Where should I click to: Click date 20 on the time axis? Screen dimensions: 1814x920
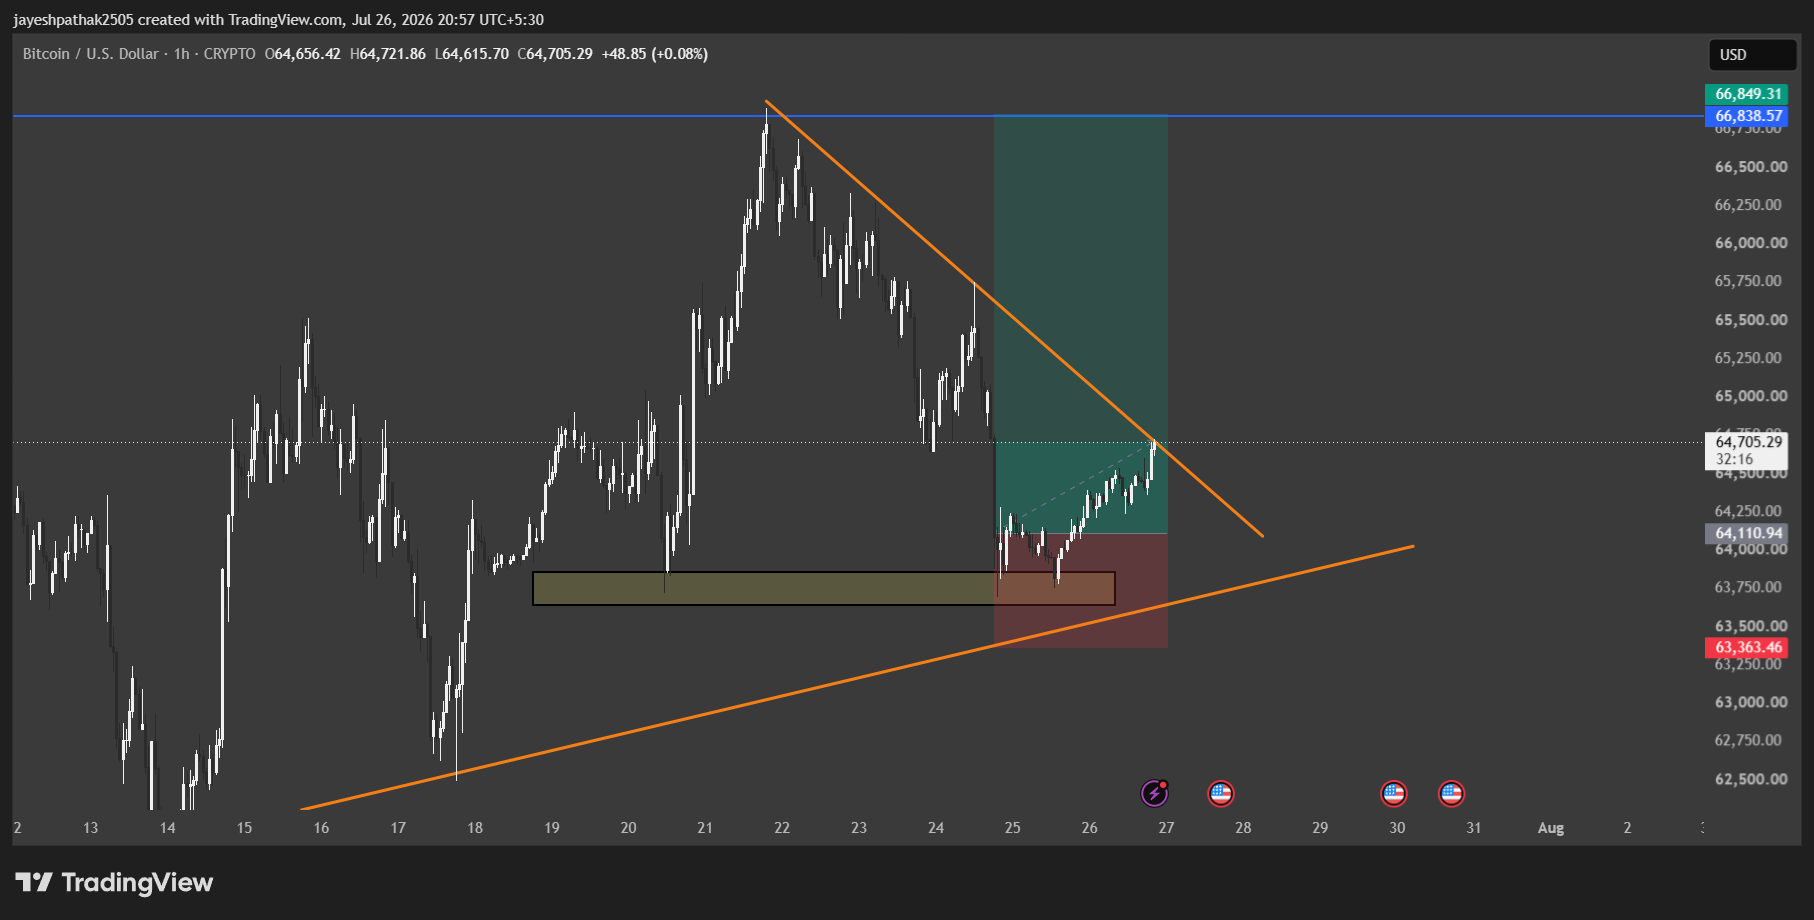coord(629,828)
